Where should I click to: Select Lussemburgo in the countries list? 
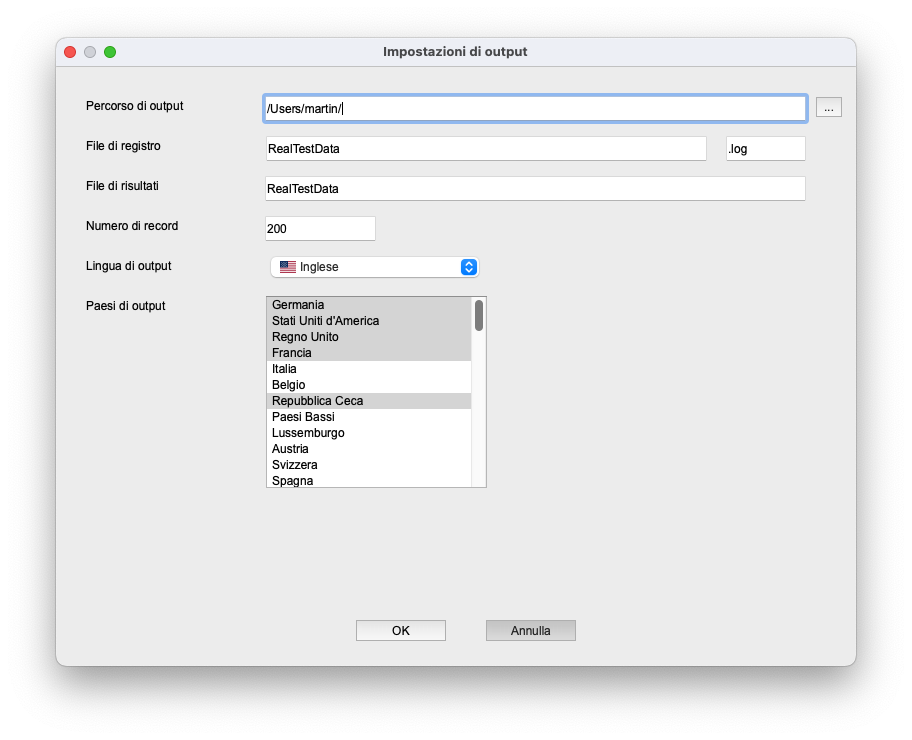(308, 433)
